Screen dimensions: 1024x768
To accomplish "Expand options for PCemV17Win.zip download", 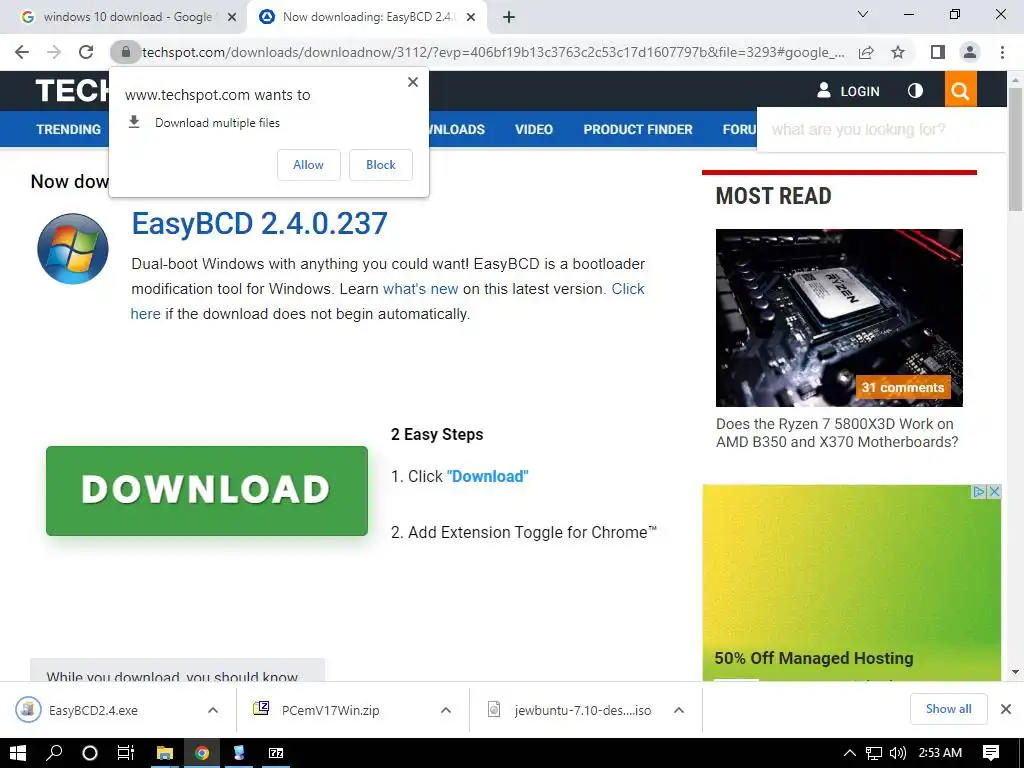I will (x=446, y=711).
